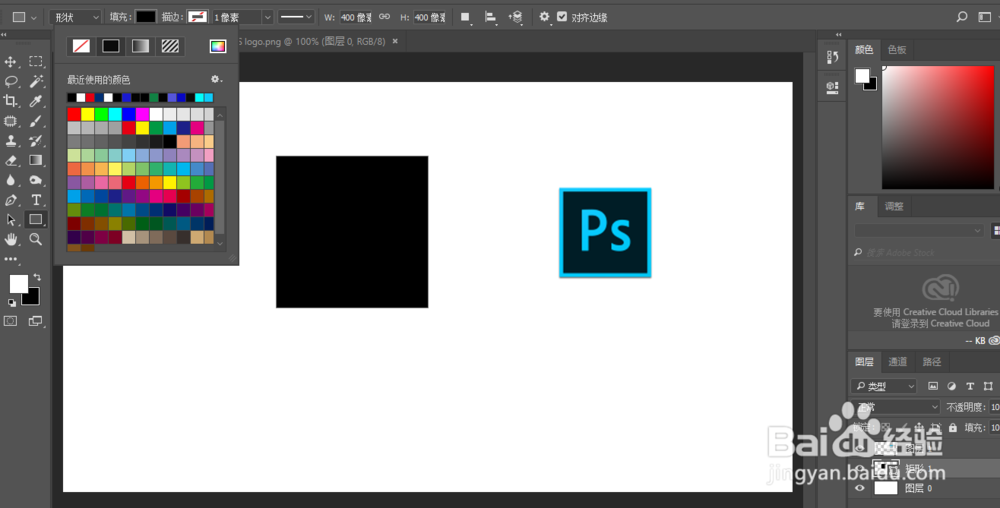Toggle the align edges checkbox
1000x508 pixels.
[562, 17]
